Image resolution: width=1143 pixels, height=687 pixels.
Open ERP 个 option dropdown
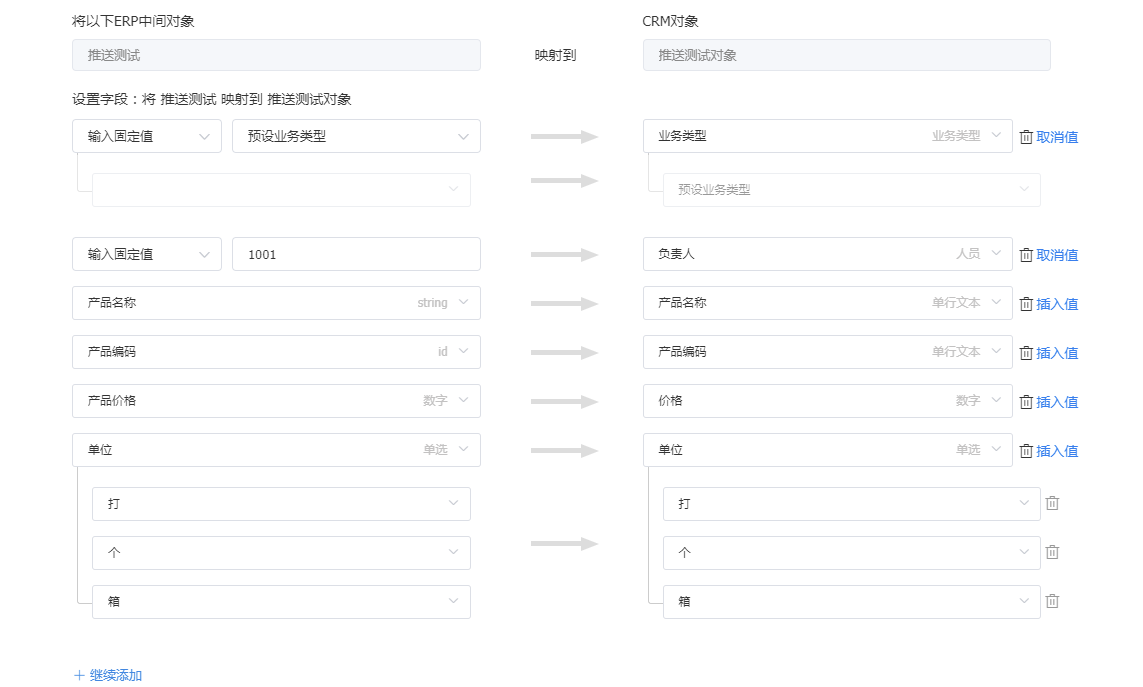(281, 553)
